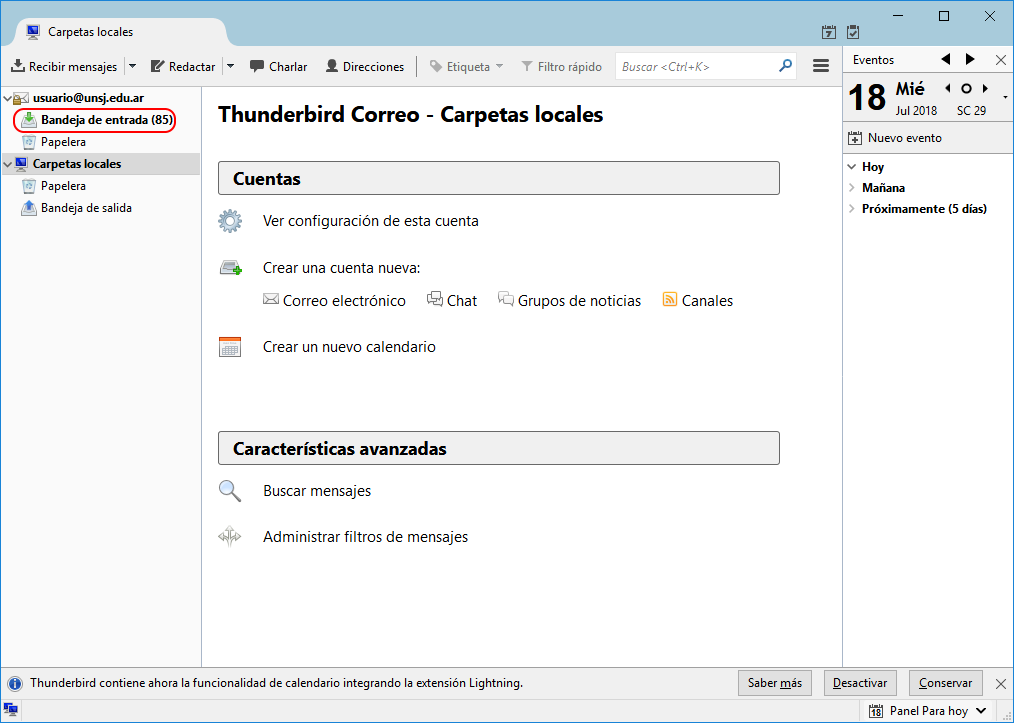
Task: Go to next day in Eventos header
Action: pos(970,59)
